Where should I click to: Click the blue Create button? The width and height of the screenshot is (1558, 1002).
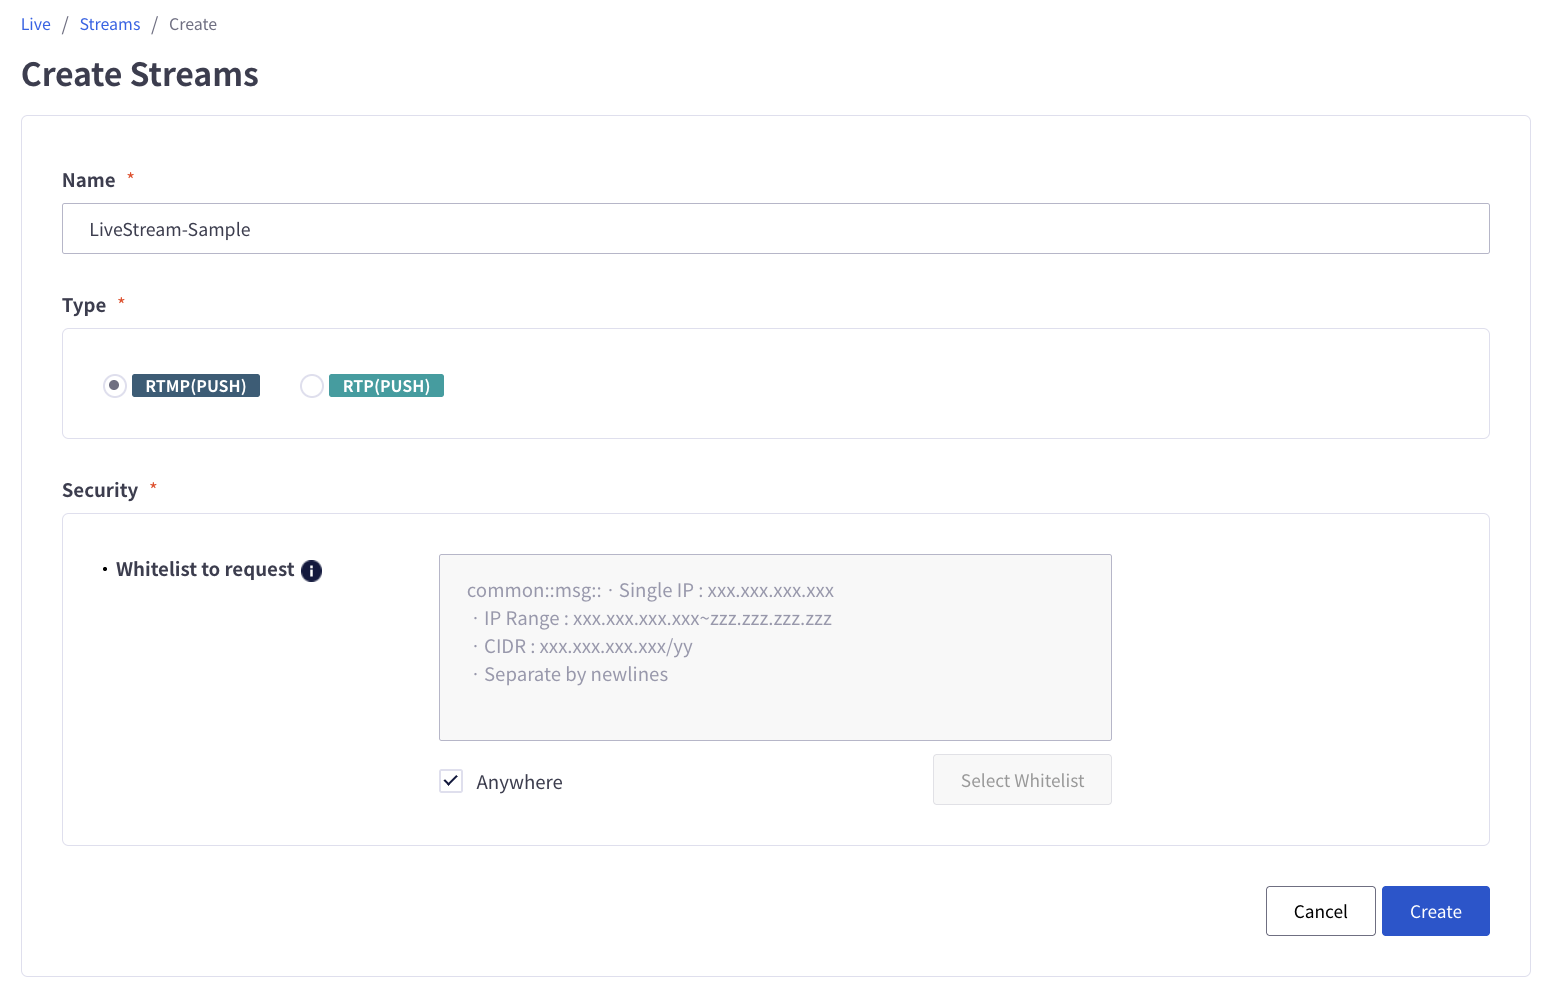click(1435, 911)
